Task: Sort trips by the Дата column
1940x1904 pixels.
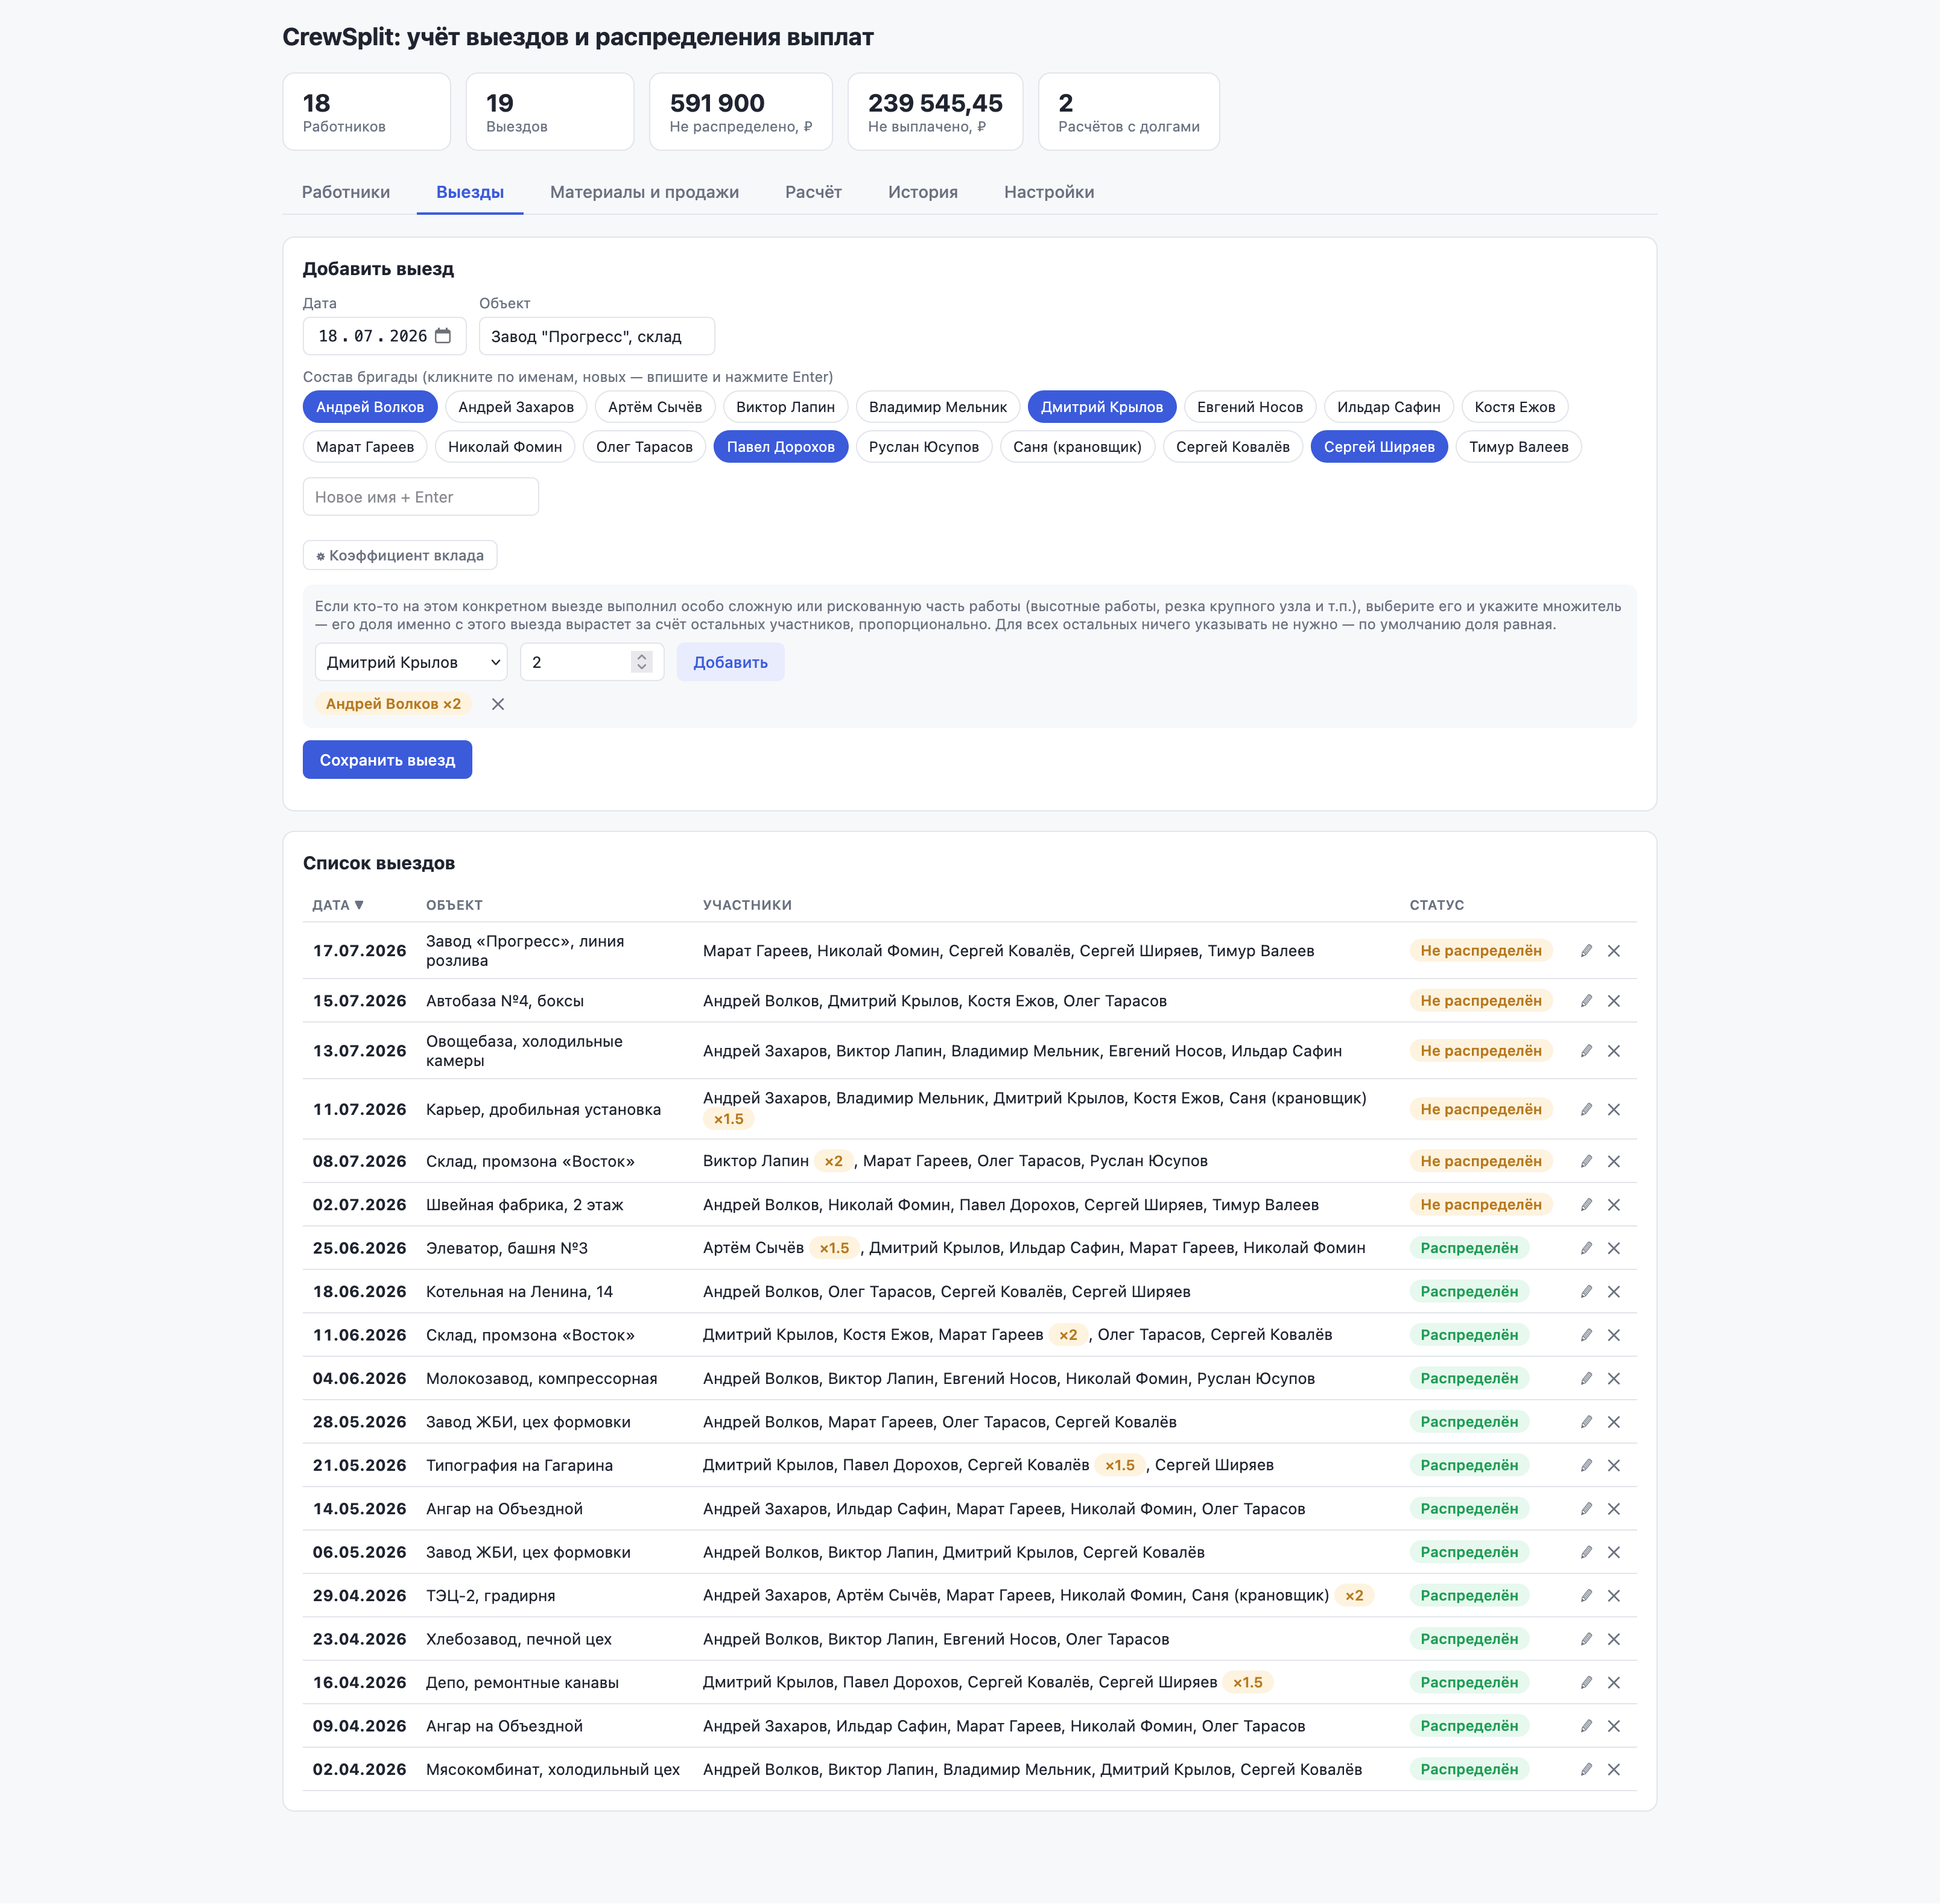Action: 338,905
